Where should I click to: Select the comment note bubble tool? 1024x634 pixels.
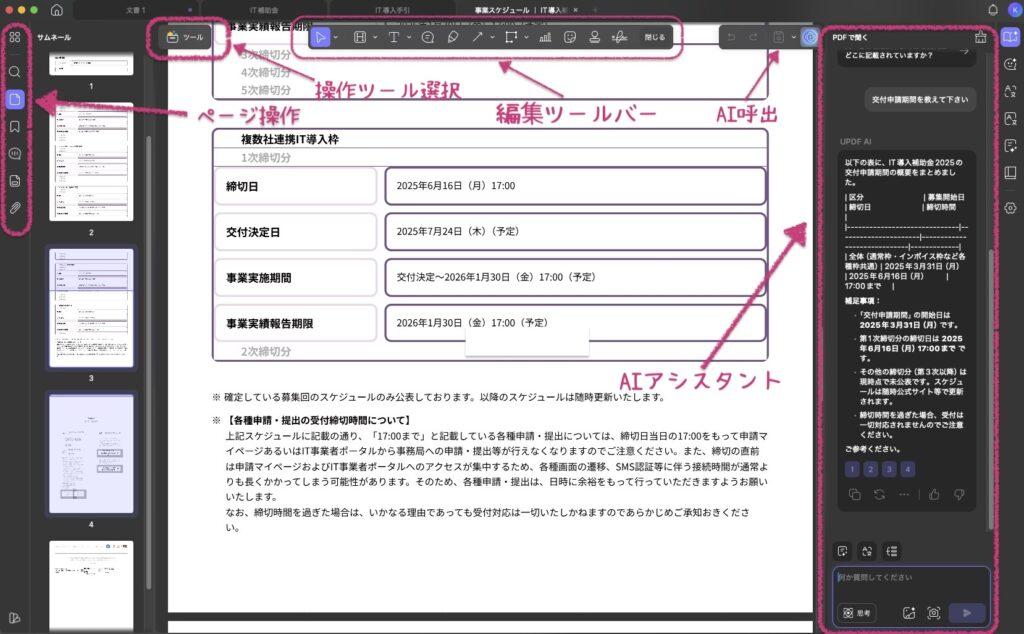pyautogui.click(x=428, y=37)
